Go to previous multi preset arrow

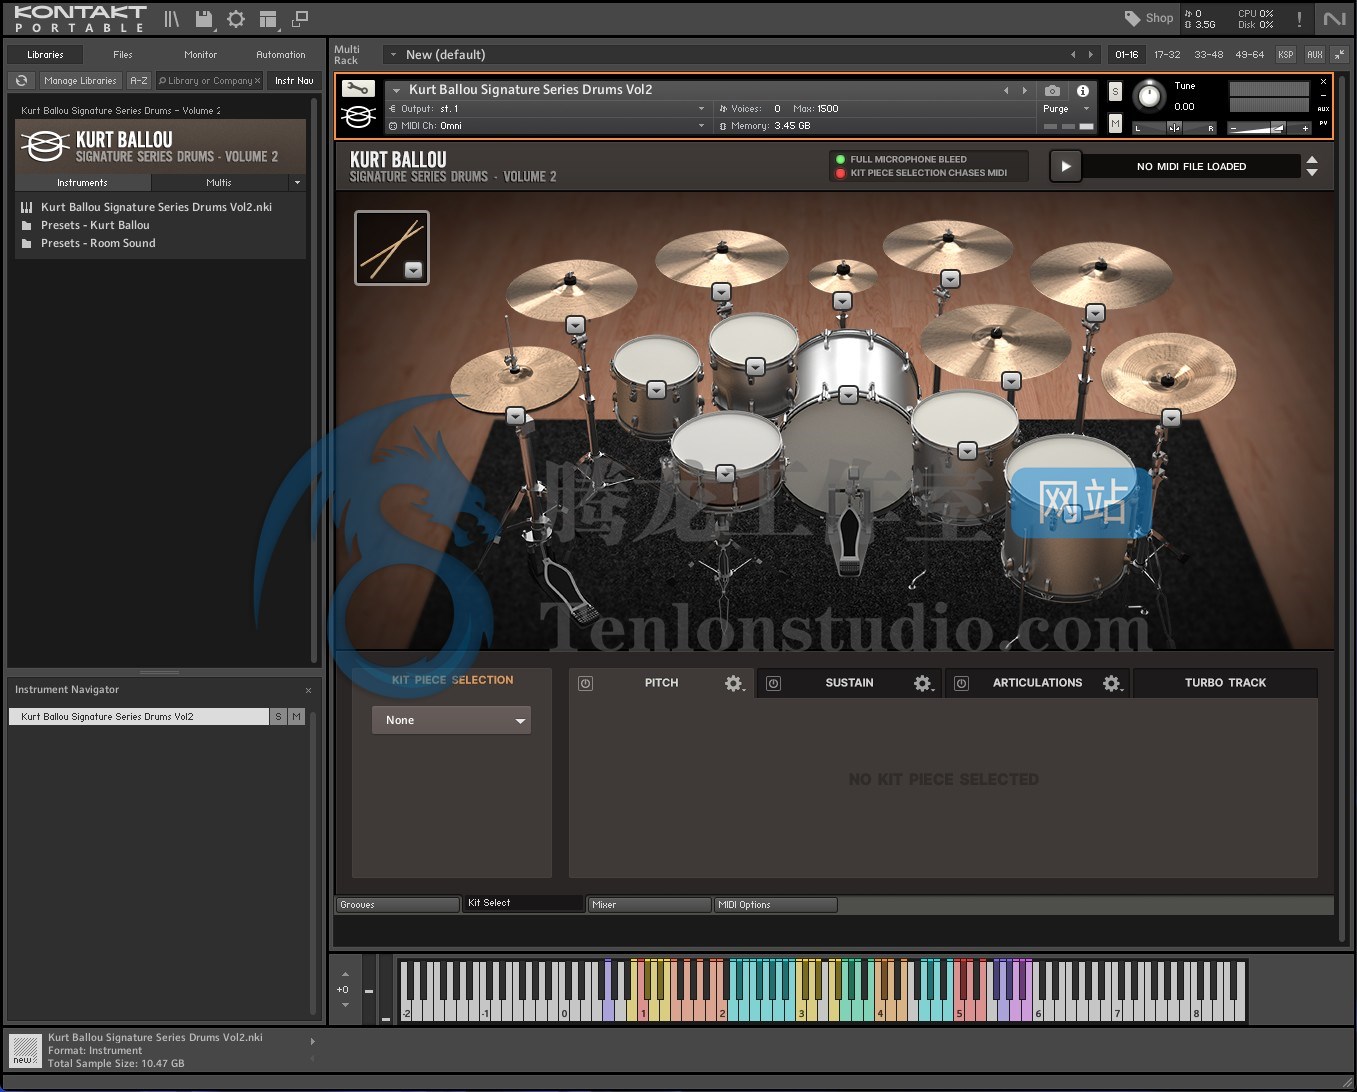pyautogui.click(x=1073, y=54)
